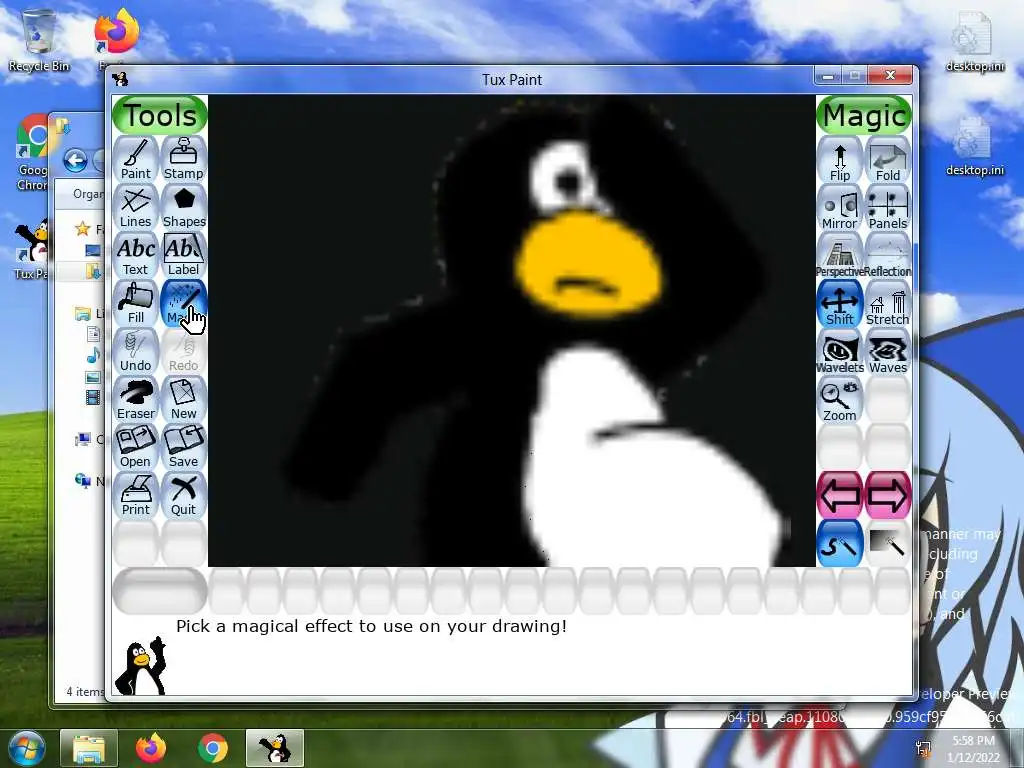Click the greyed Redo tool
This screenshot has height=768, width=1024.
coord(184,351)
